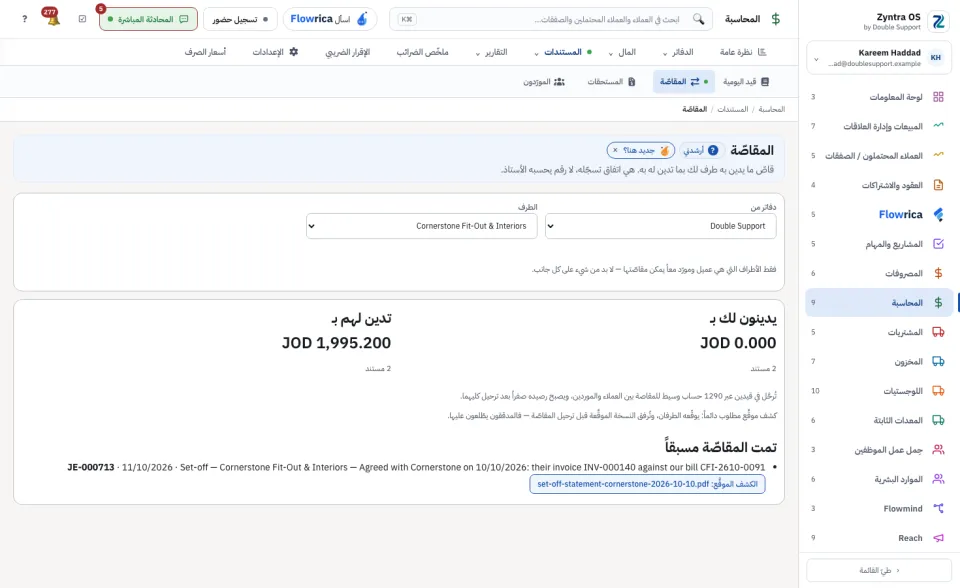Open المشتريات truck icon in sidebar

point(938,332)
